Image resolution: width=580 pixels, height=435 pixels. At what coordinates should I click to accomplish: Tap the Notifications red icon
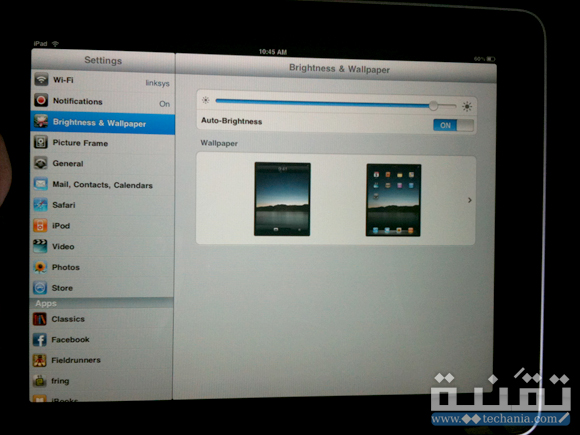pyautogui.click(x=41, y=100)
